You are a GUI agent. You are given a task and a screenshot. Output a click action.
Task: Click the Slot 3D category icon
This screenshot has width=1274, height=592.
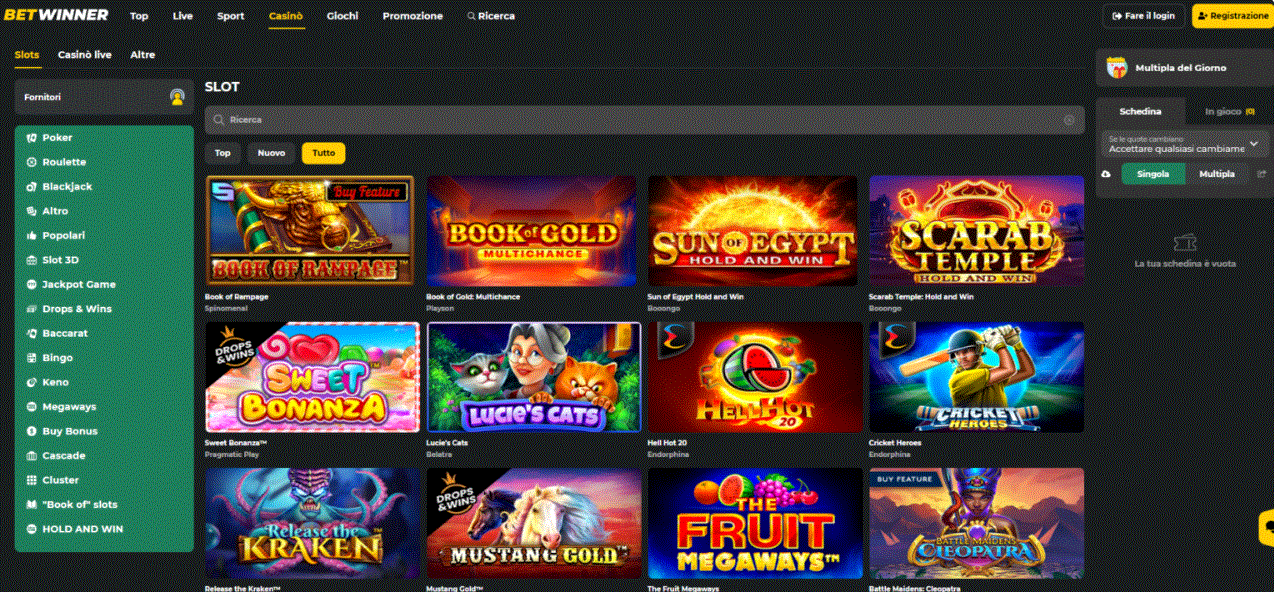coord(32,260)
